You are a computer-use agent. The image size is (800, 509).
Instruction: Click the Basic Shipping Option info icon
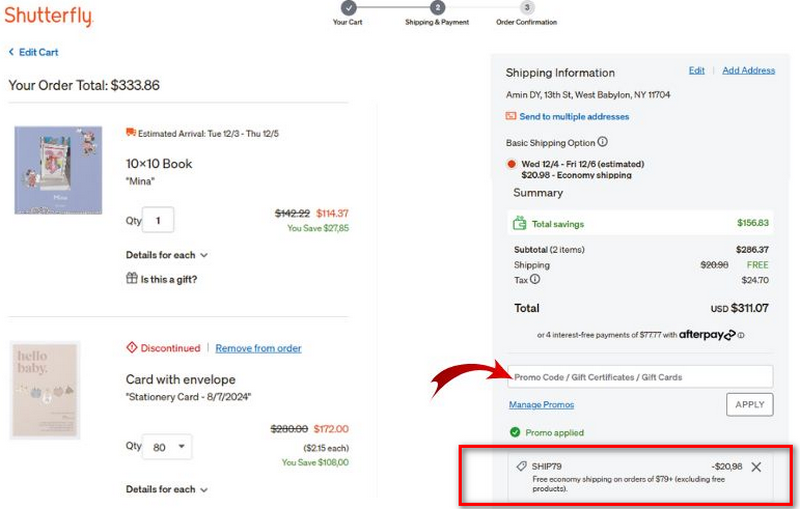point(602,142)
